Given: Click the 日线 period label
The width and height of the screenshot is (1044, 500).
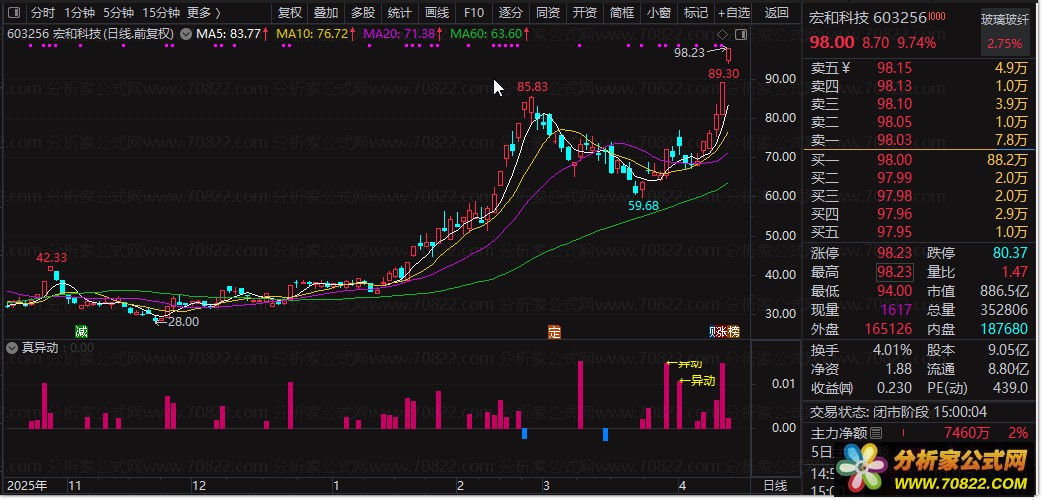Looking at the screenshot, I should 774,487.
